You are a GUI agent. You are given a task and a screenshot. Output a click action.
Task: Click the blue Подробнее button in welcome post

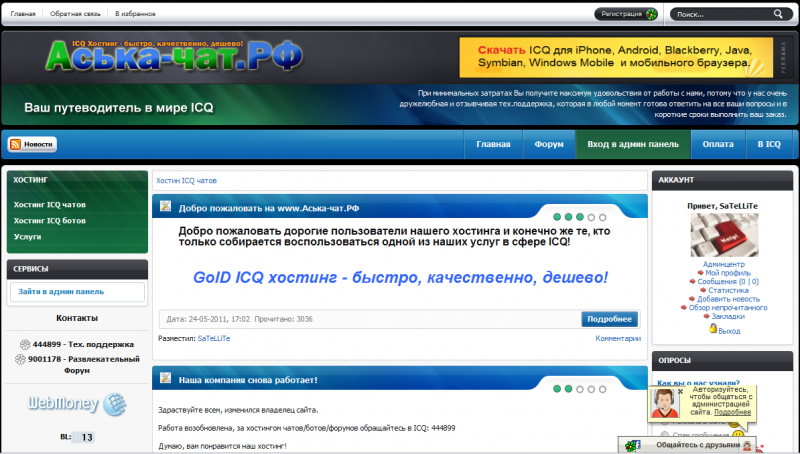(x=609, y=319)
